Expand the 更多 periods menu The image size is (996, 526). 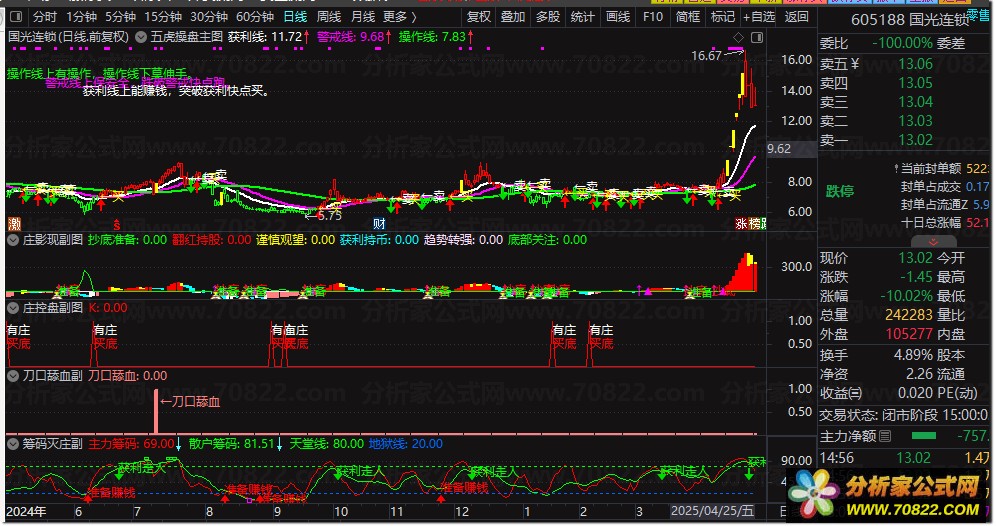pos(400,17)
